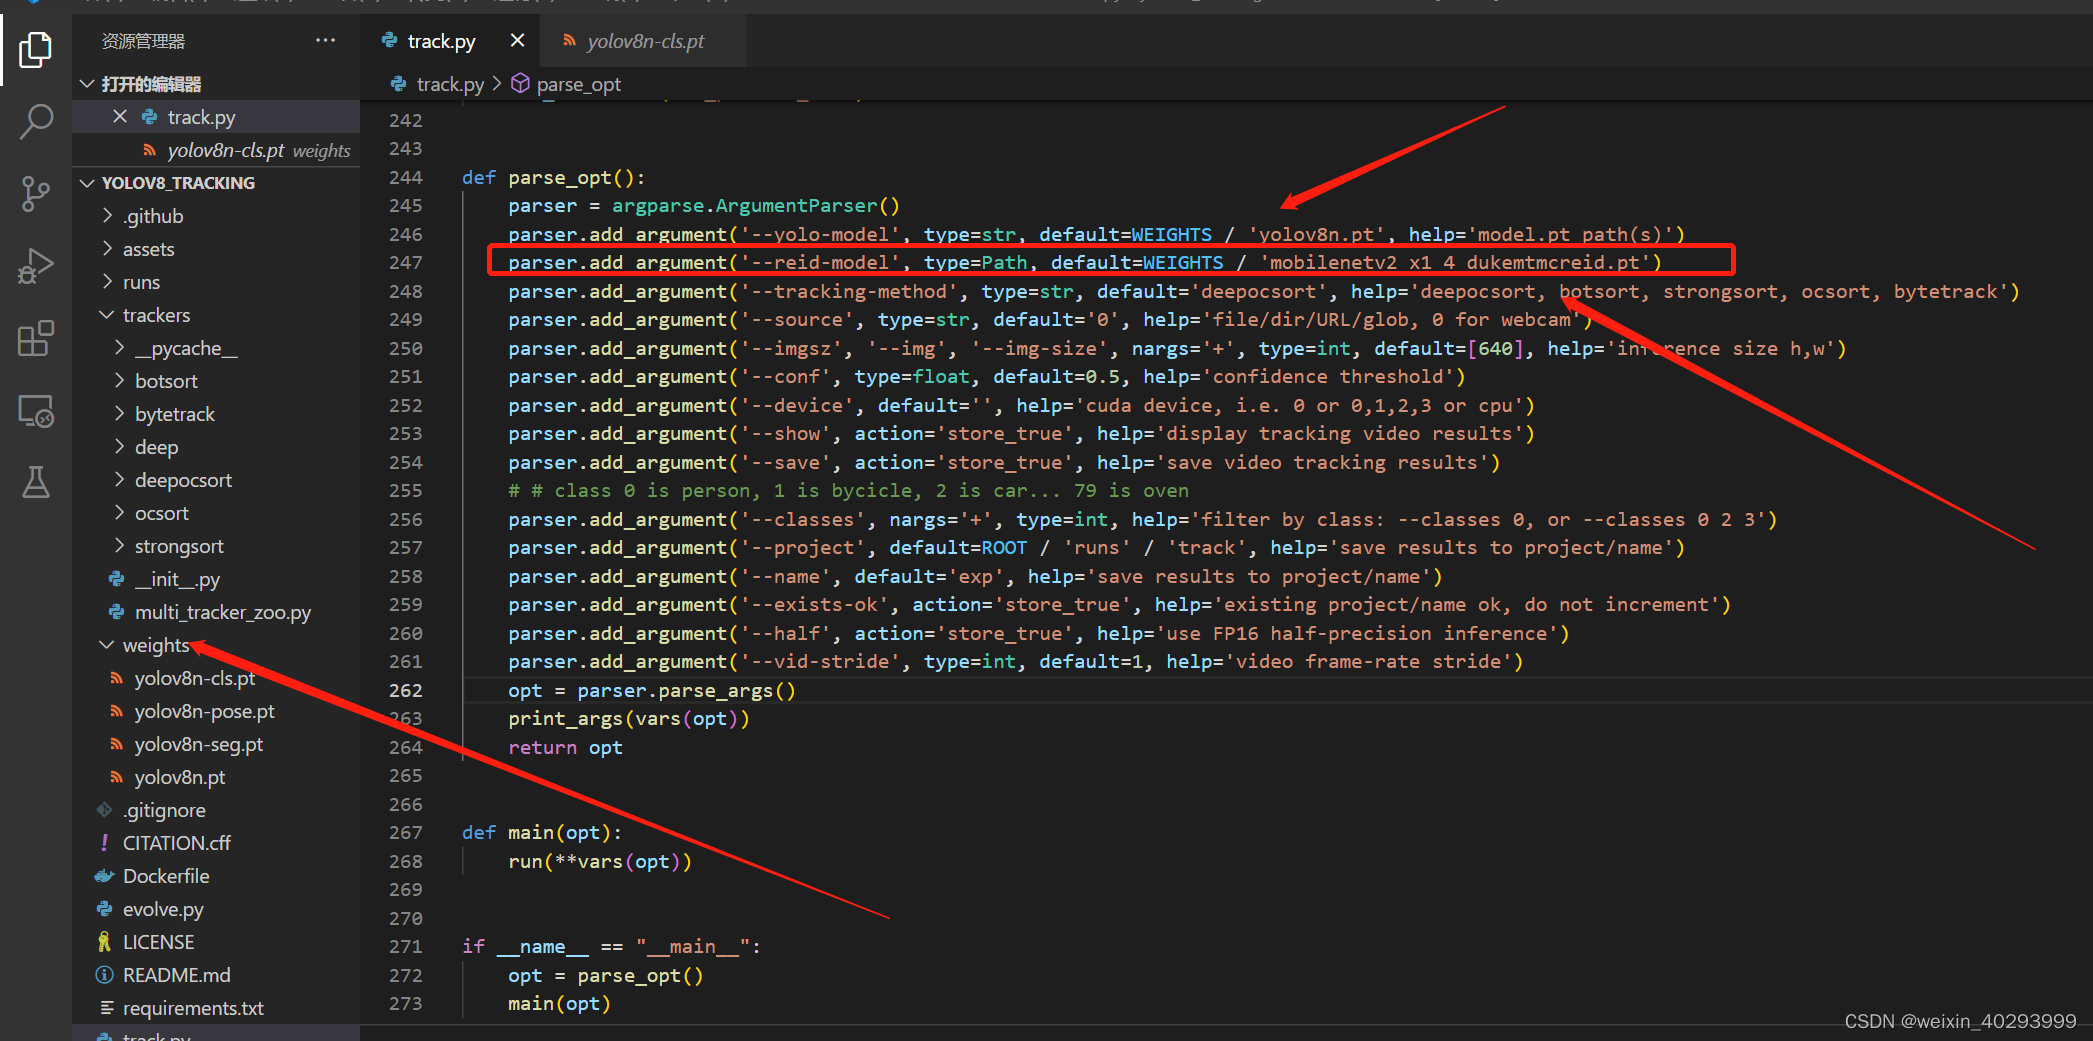Click the 'return opt' line
The height and width of the screenshot is (1041, 2093).
(x=565, y=747)
